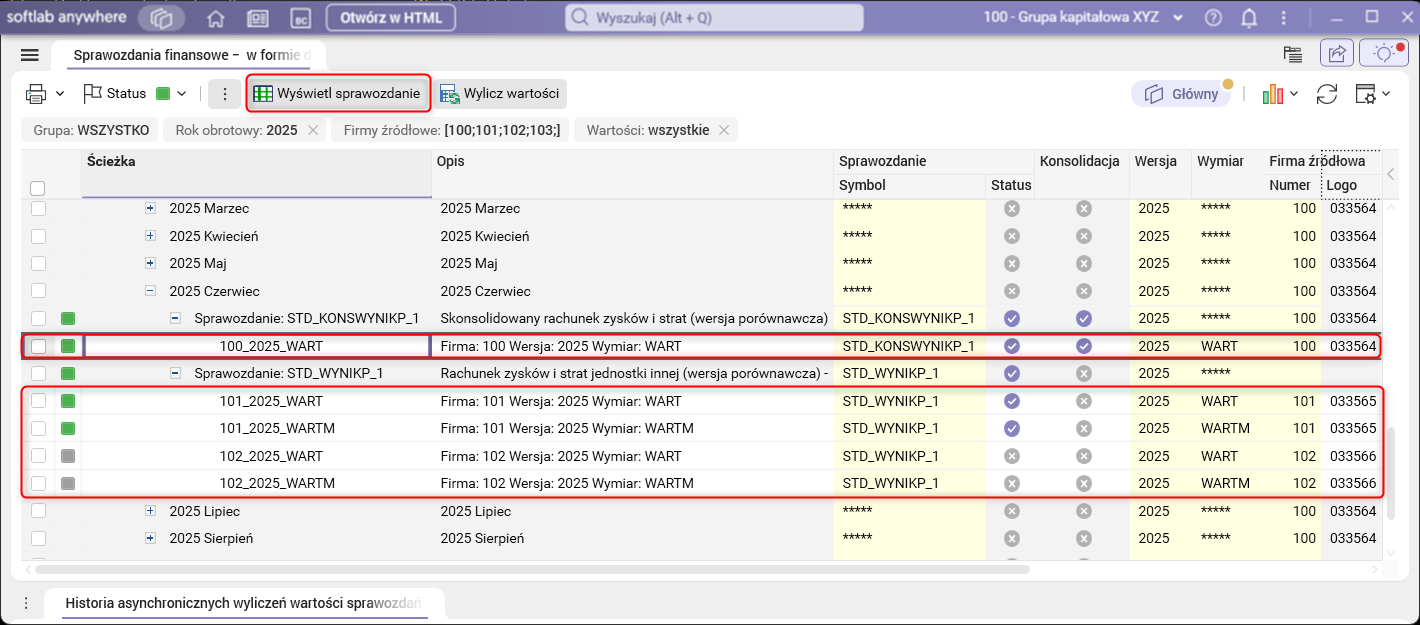Collapse Sprawozdanie: STD_WYNIKP_1 node
This screenshot has height=625, width=1420.
click(175, 373)
